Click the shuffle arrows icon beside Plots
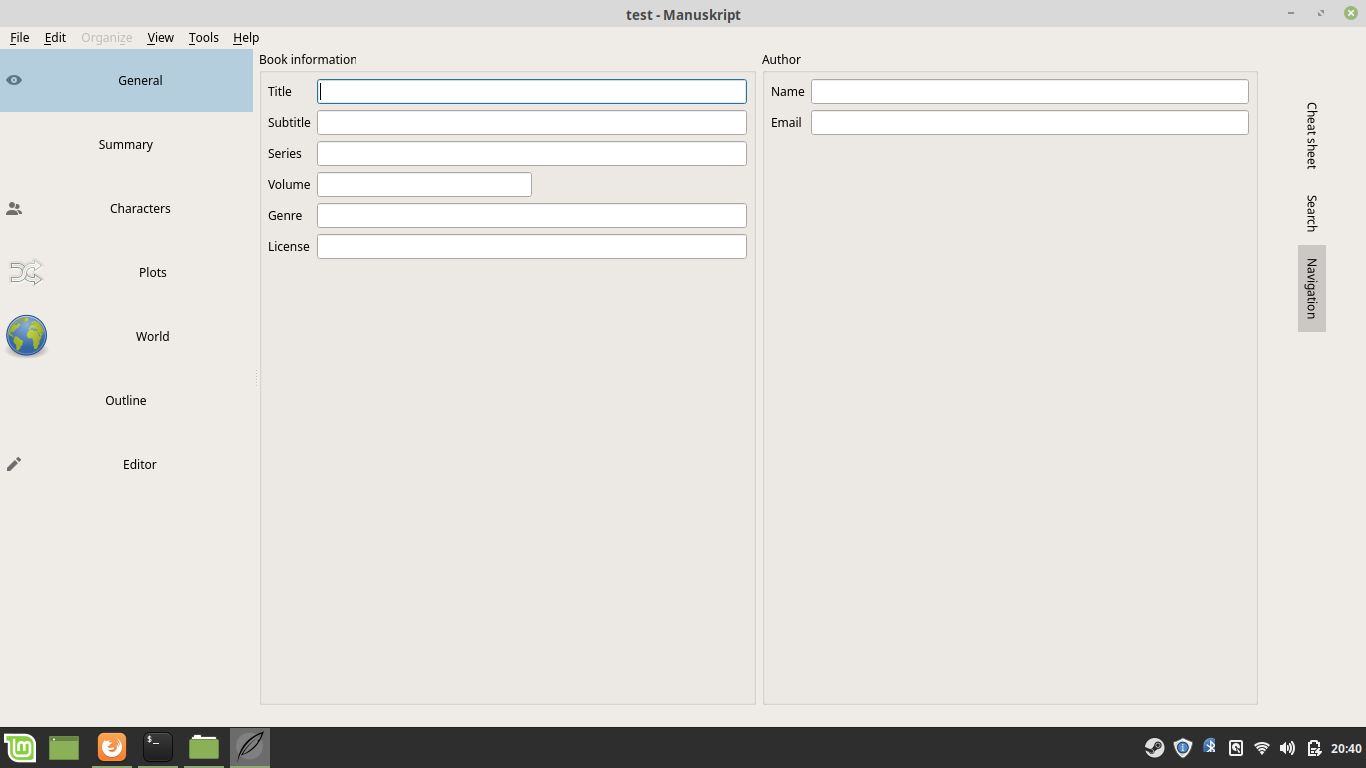 pos(26,272)
